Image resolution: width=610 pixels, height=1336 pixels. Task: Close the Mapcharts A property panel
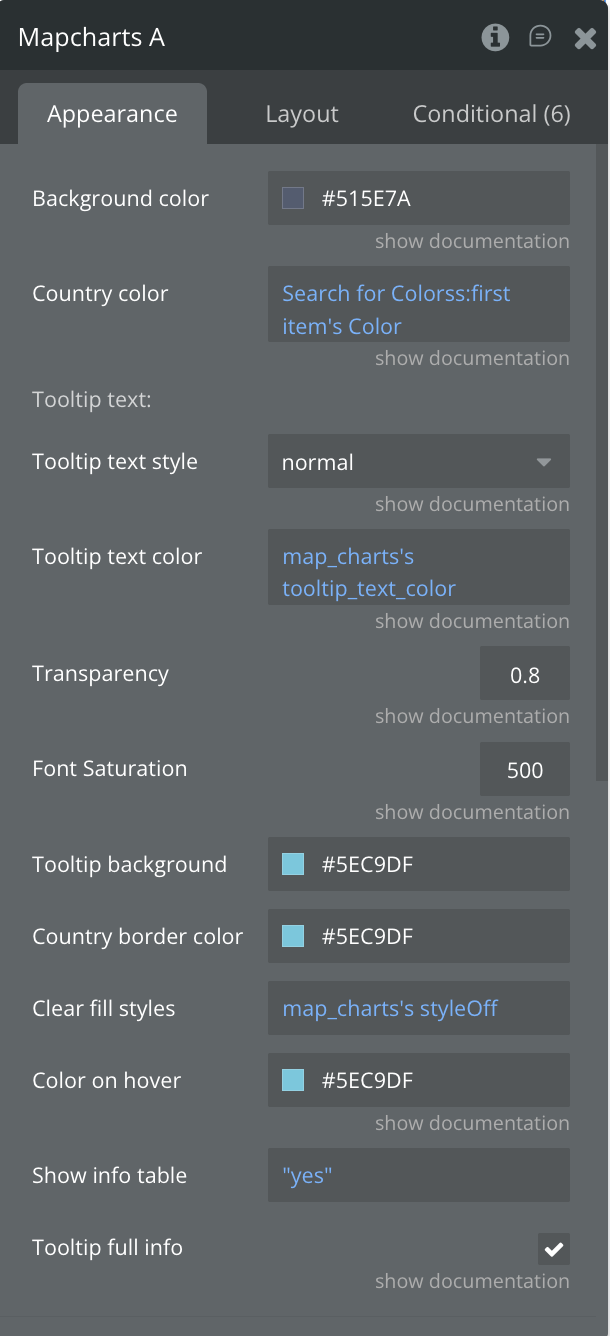(585, 38)
